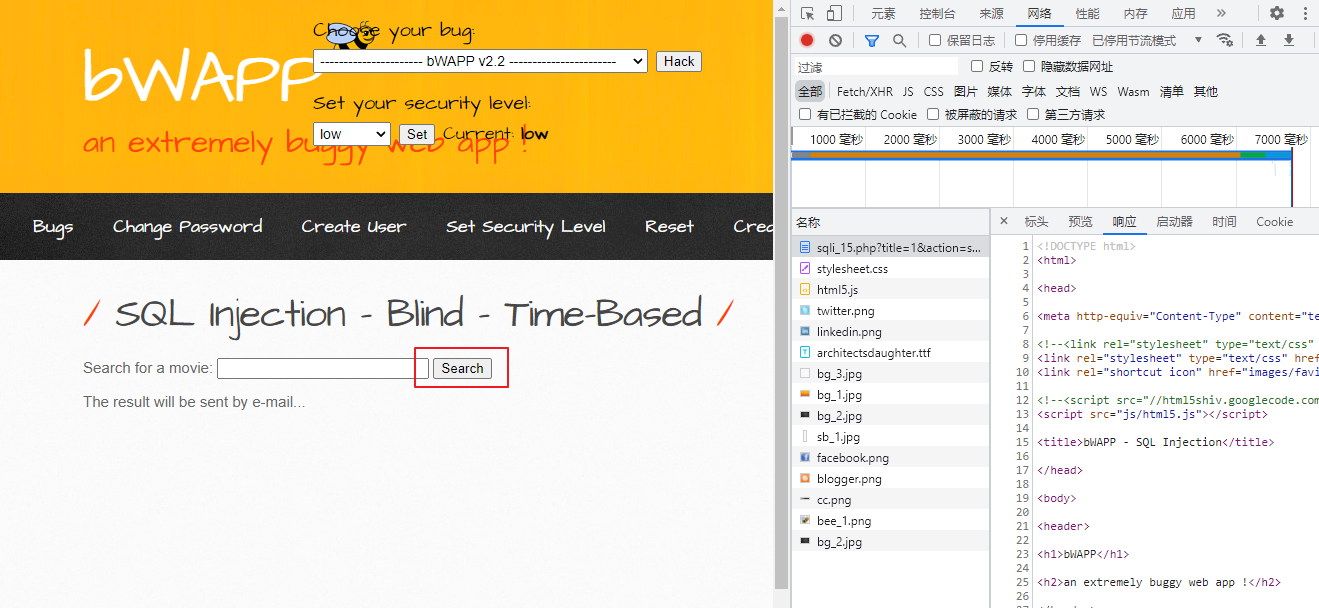The width and height of the screenshot is (1319, 608).
Task: Click the bg_1.jpg thumbnail icon
Action: coord(805,395)
